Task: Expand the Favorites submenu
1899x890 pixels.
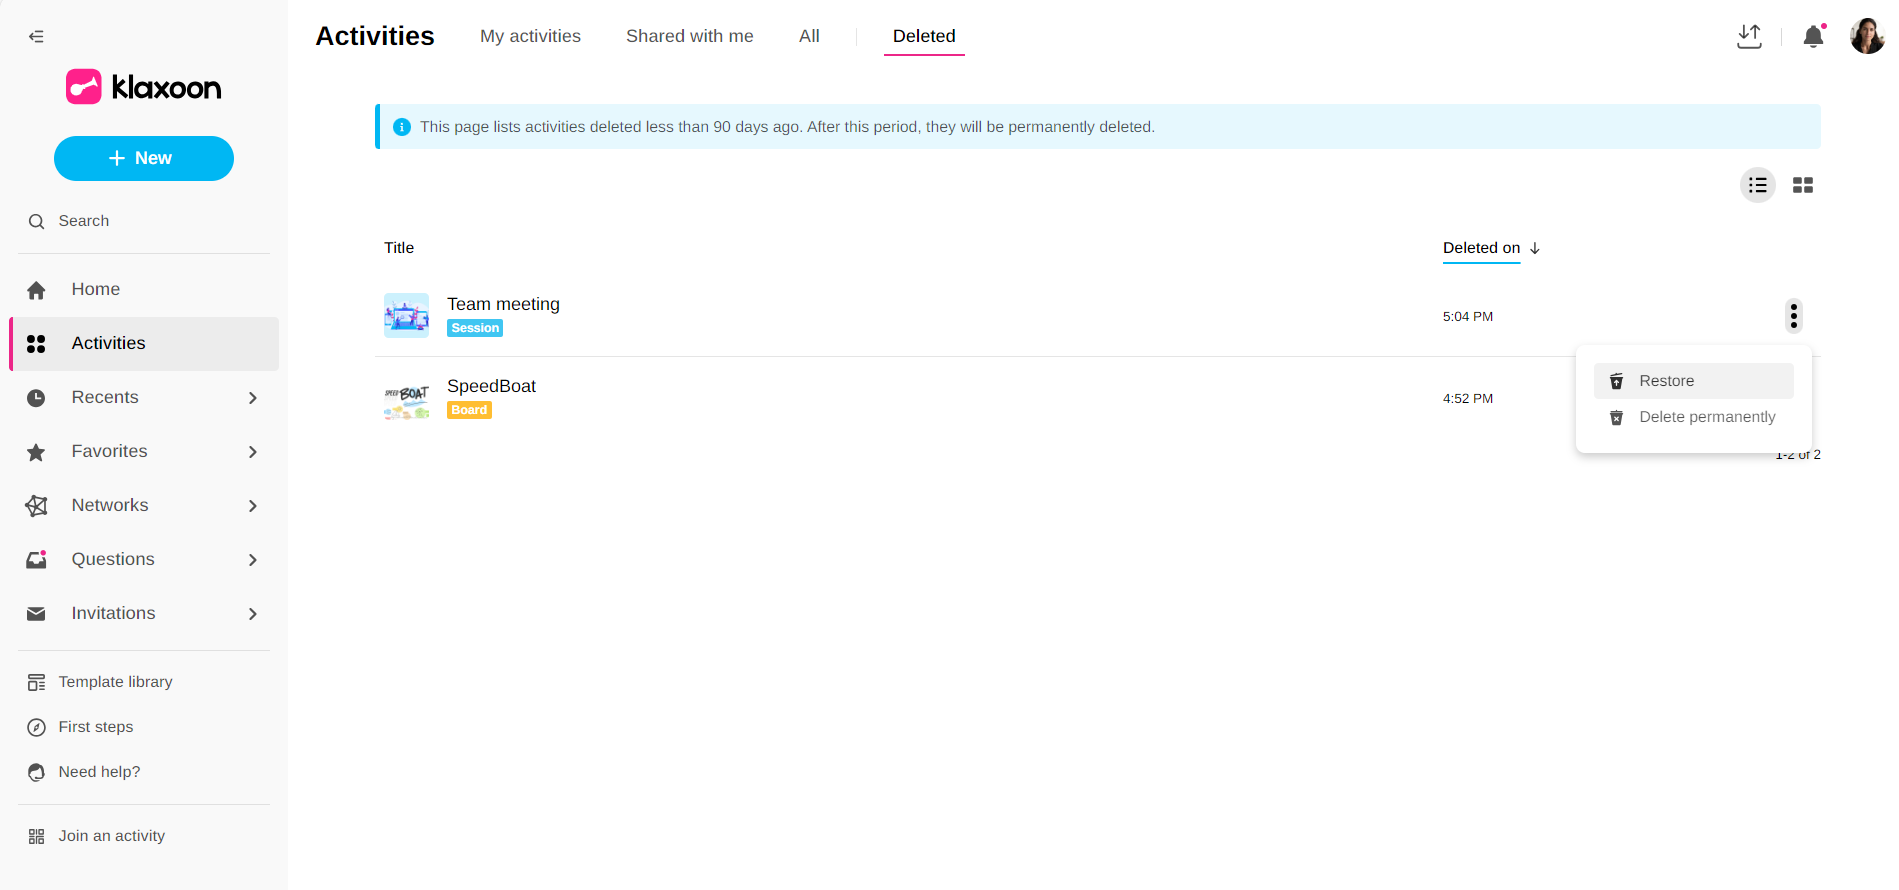Action: click(x=252, y=452)
